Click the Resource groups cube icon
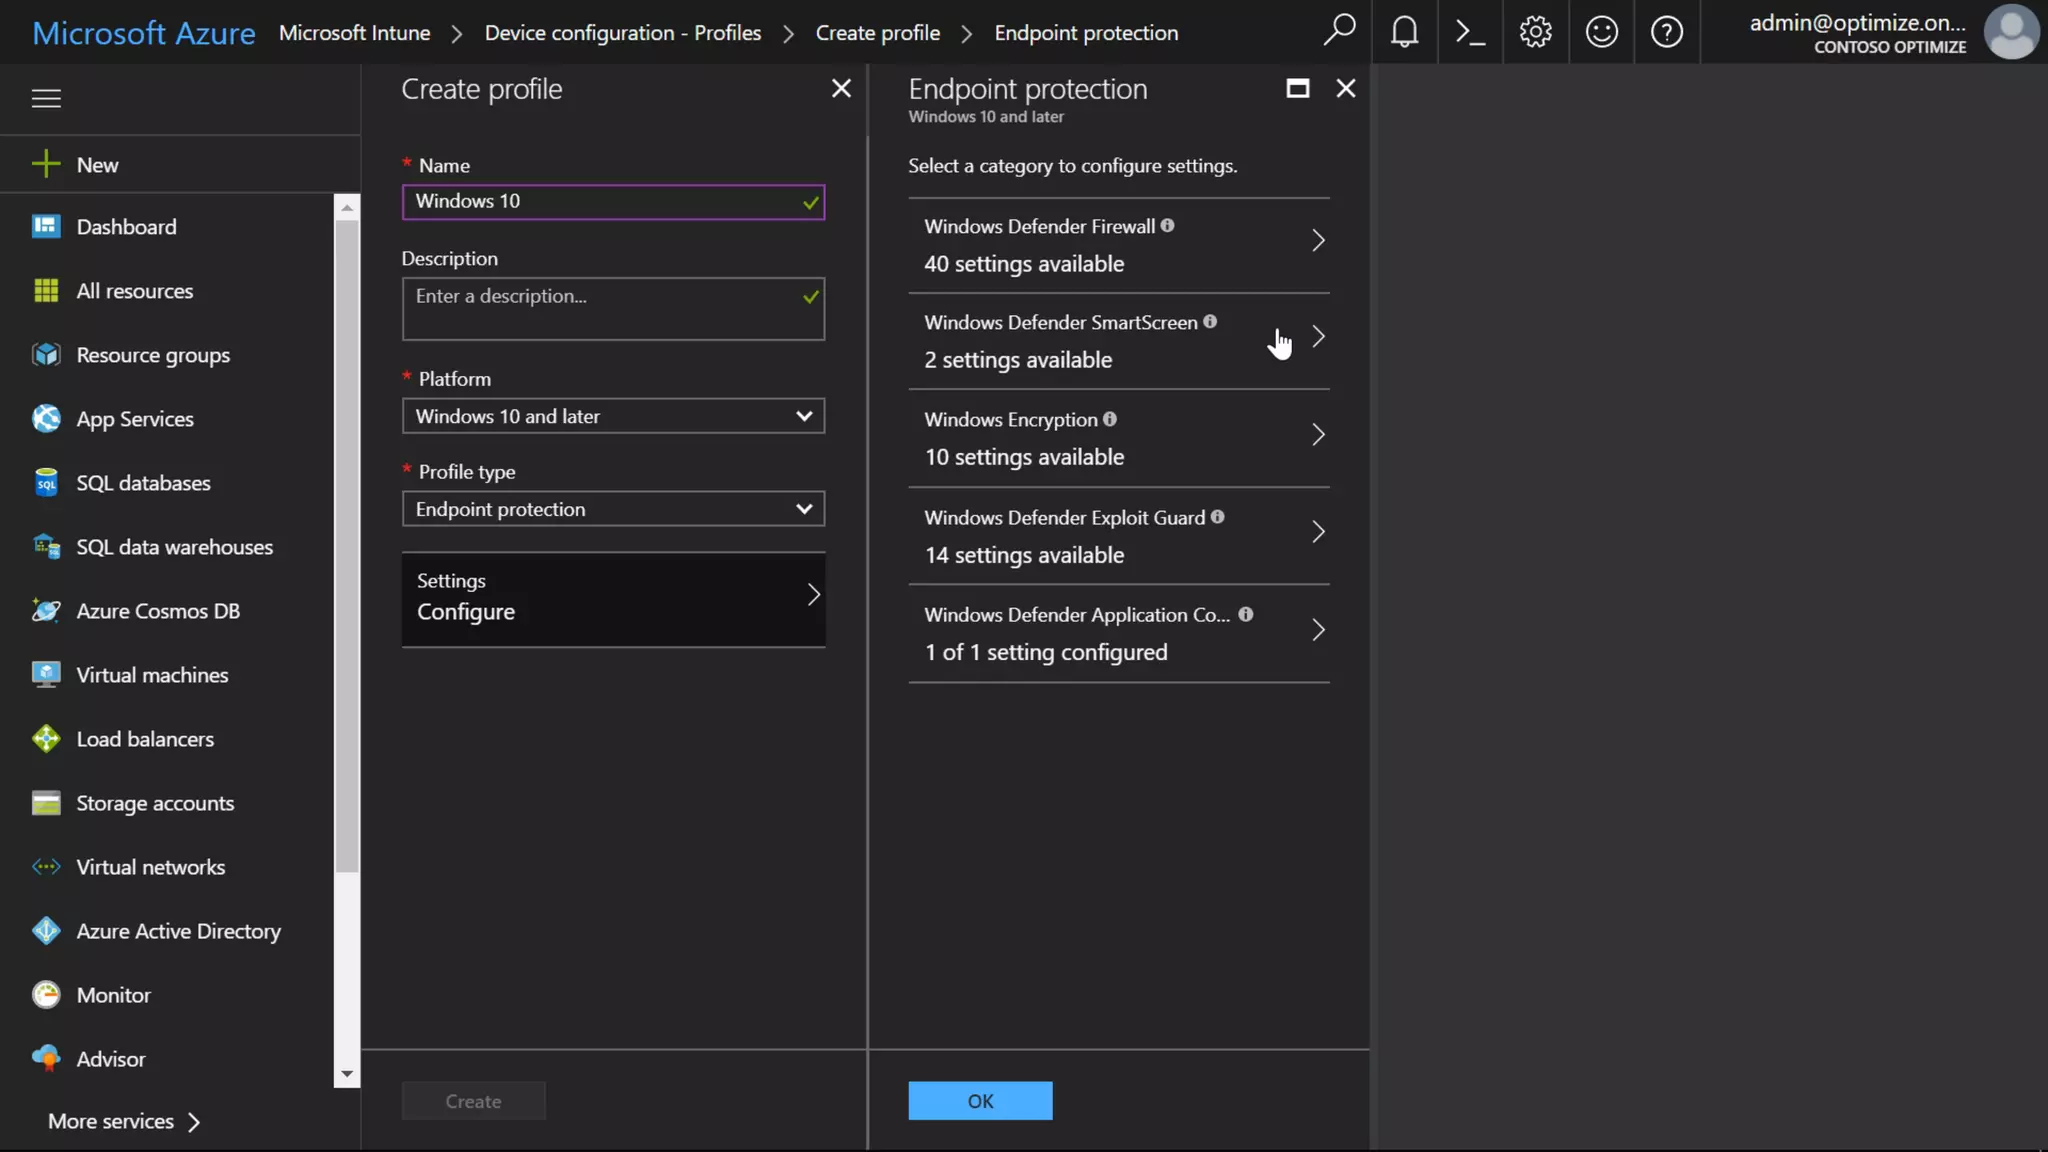This screenshot has height=1152, width=2048. (x=46, y=354)
